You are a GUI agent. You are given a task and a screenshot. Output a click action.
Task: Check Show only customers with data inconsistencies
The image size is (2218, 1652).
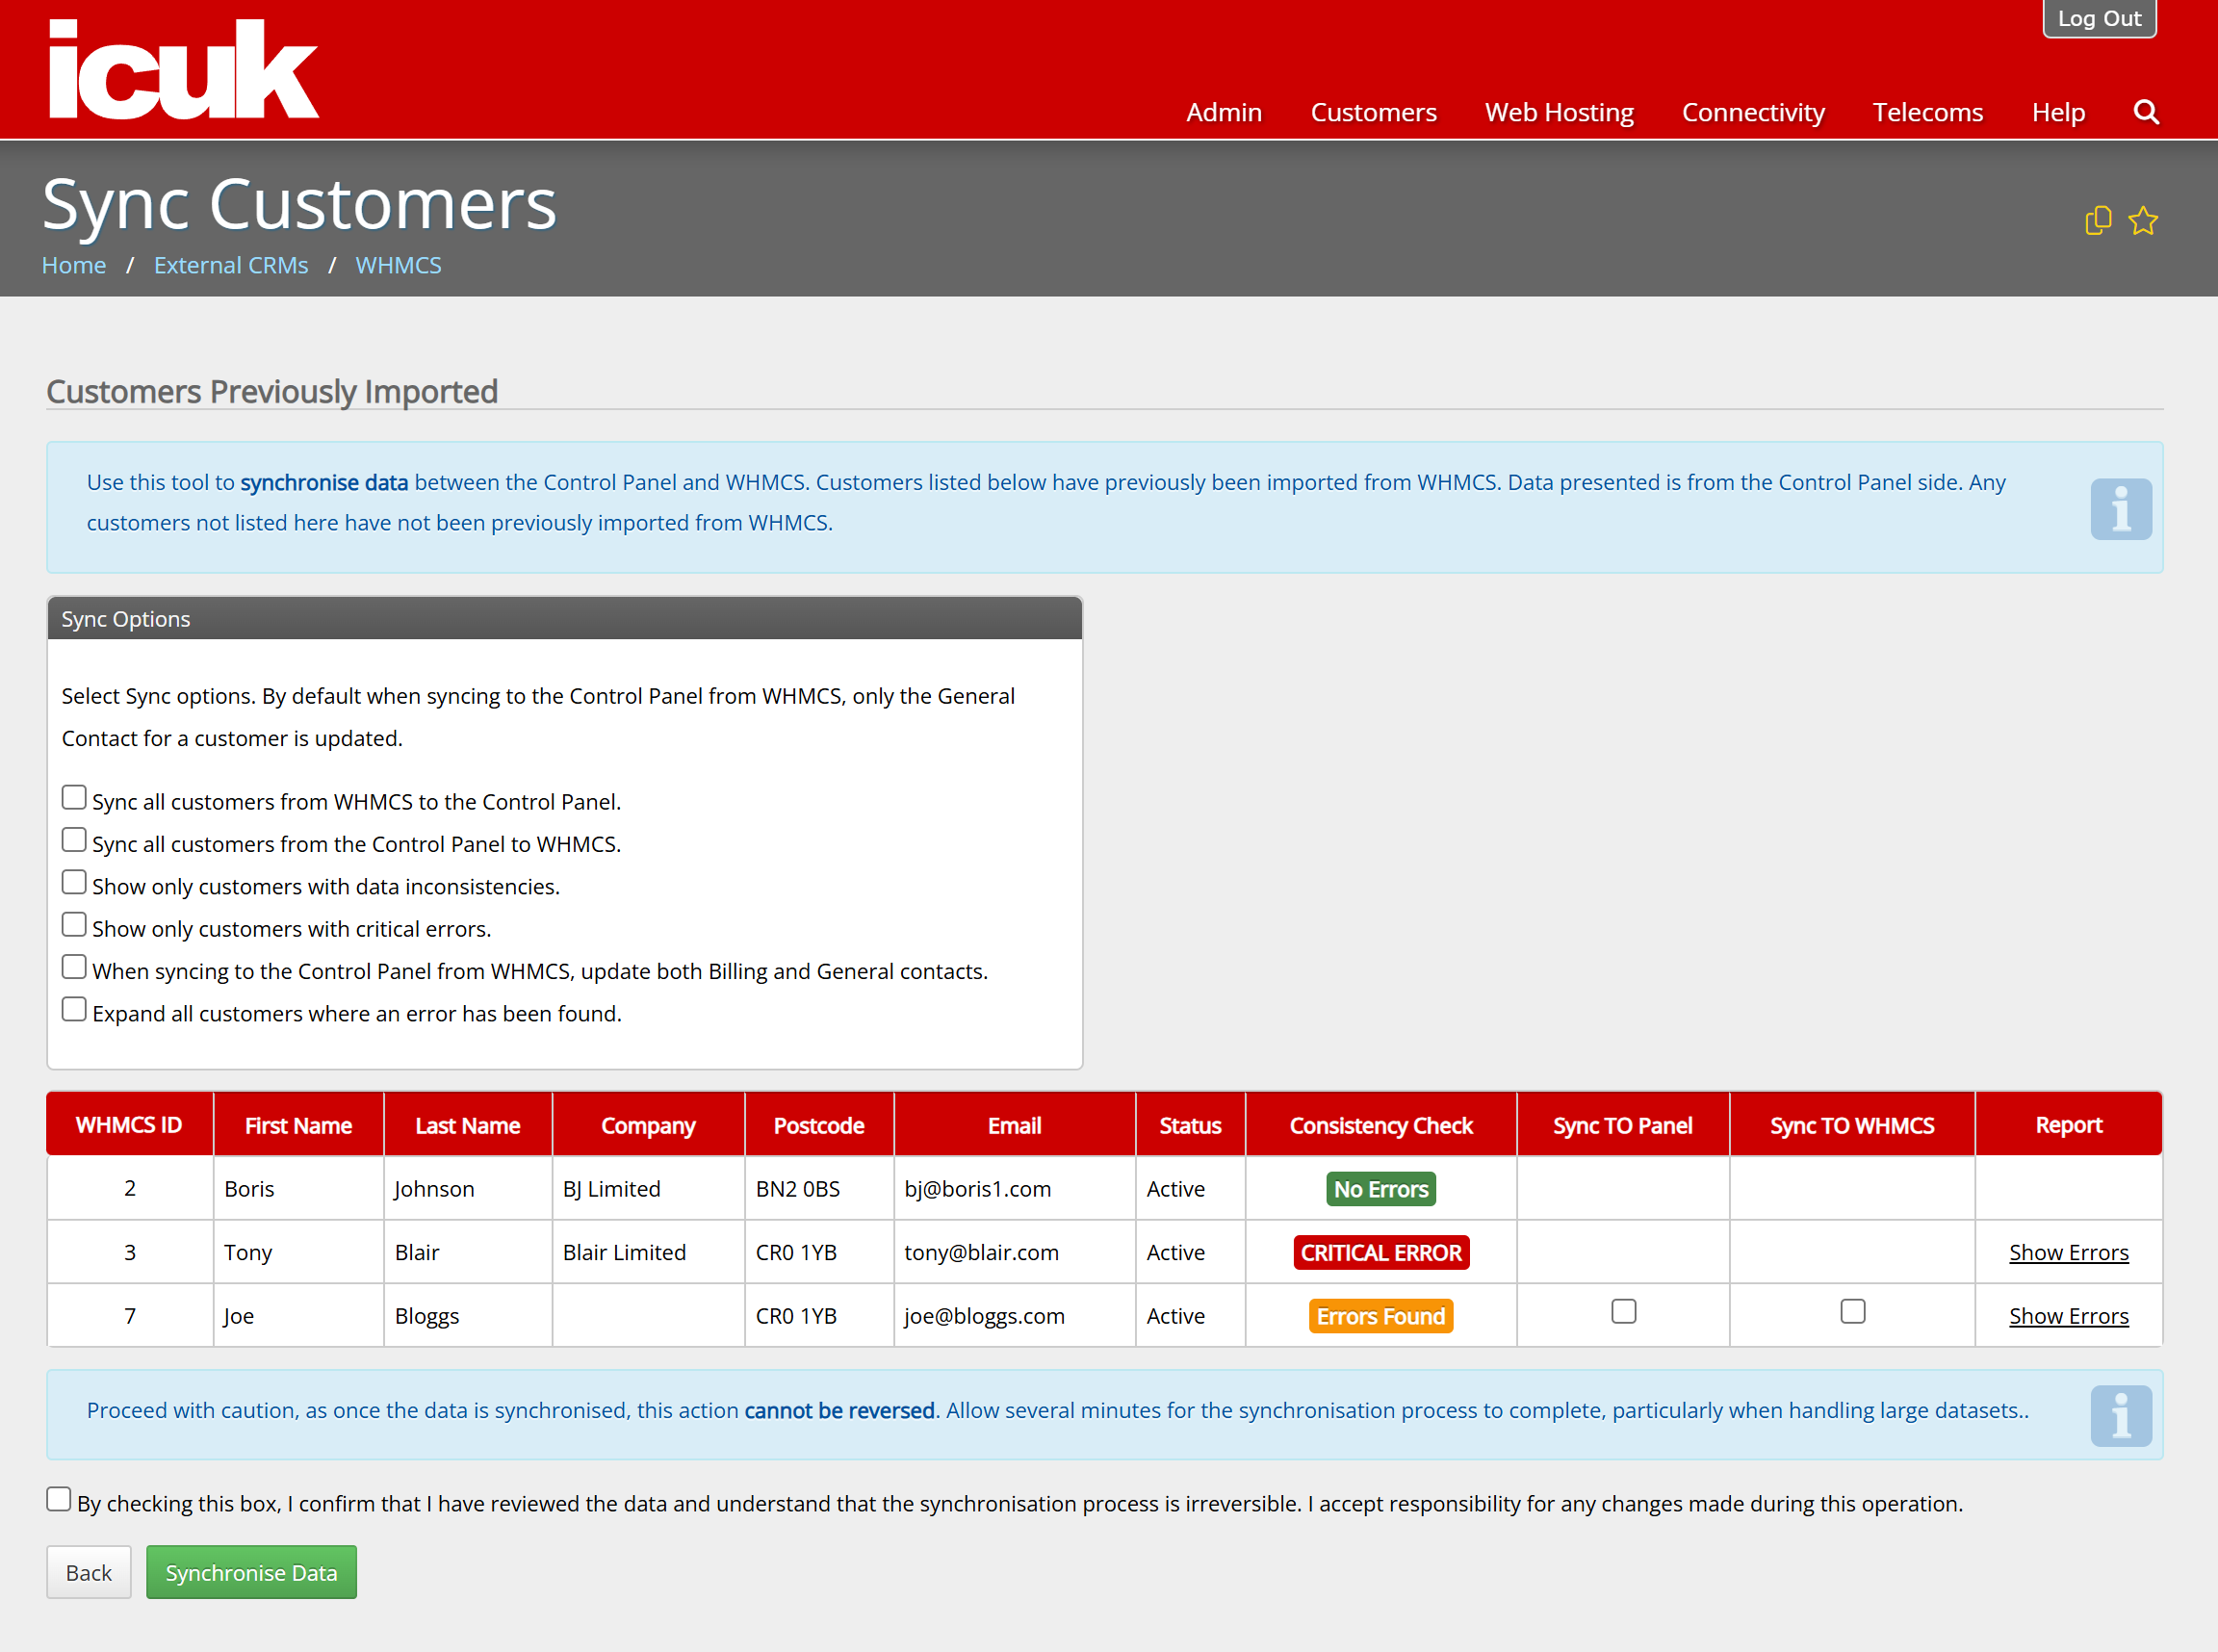[74, 882]
